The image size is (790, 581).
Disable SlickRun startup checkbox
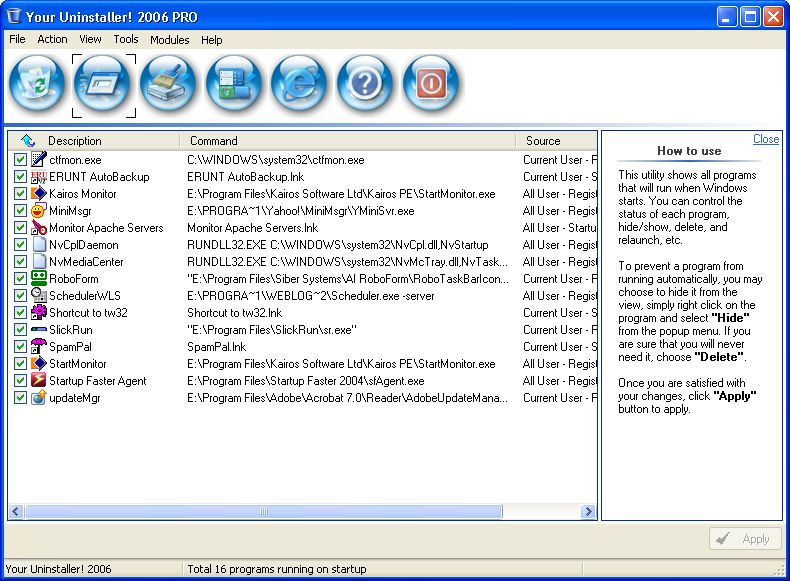tap(20, 330)
